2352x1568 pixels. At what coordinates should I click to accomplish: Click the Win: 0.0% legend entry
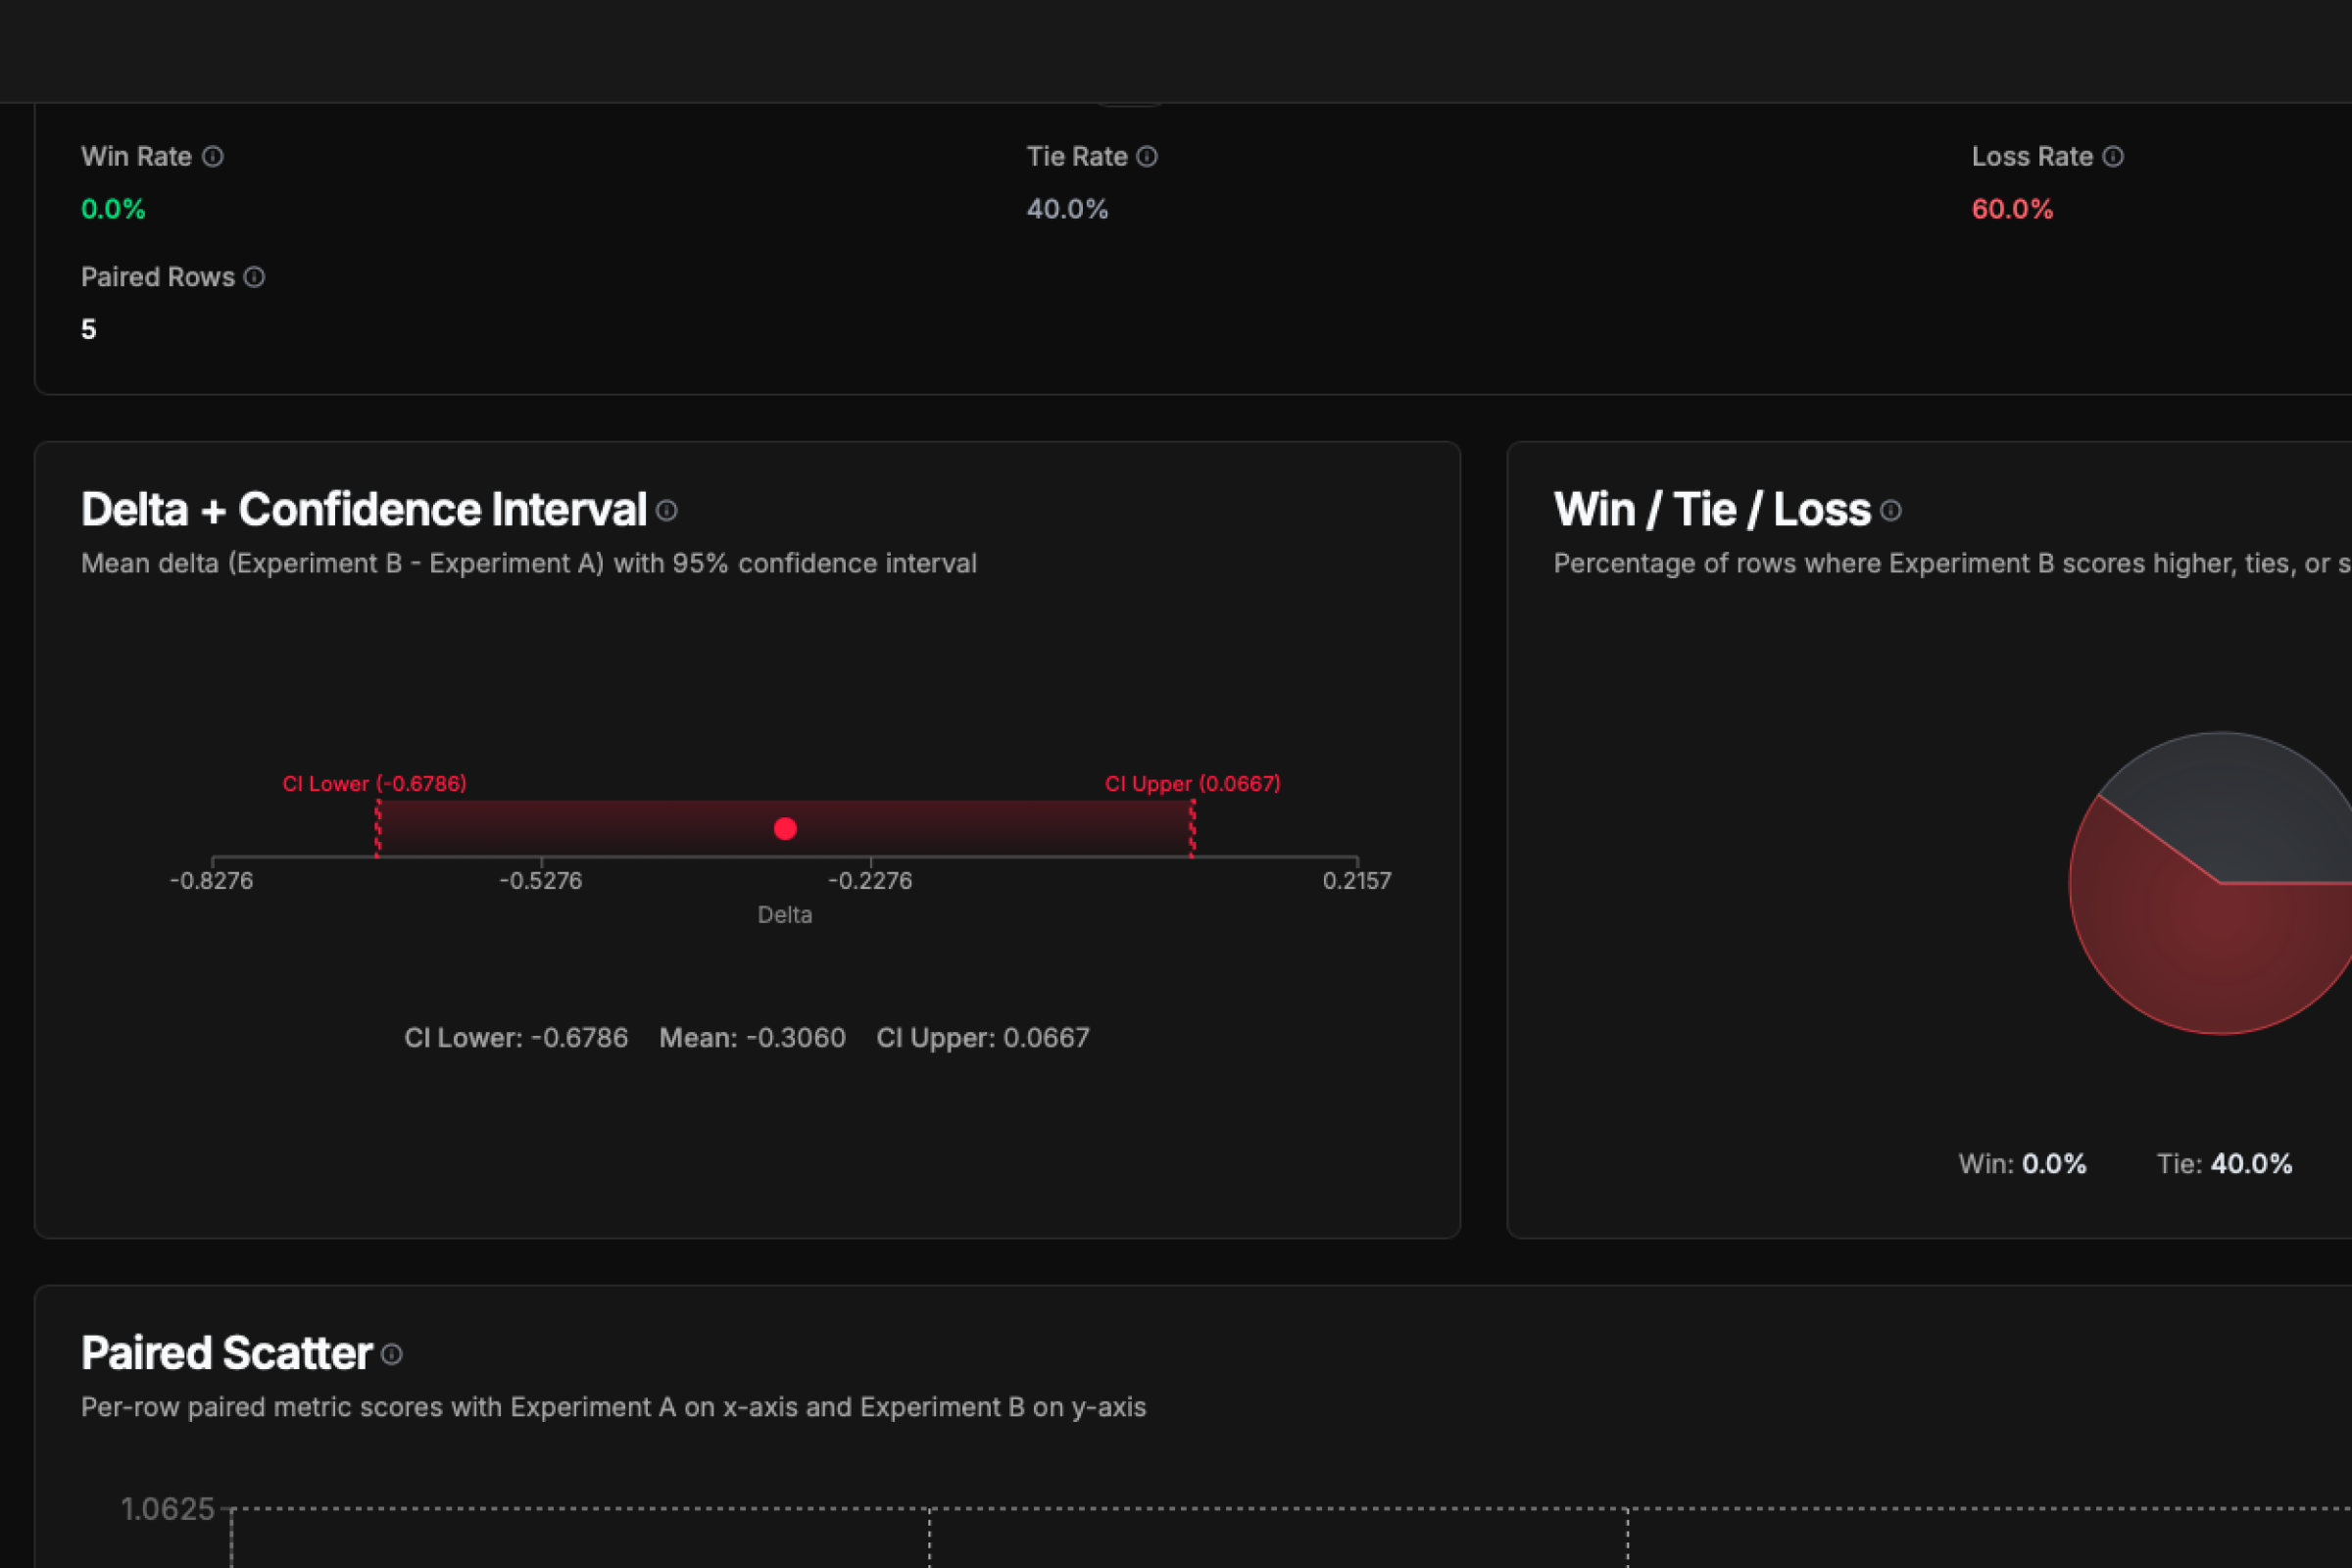pyautogui.click(x=2022, y=1164)
